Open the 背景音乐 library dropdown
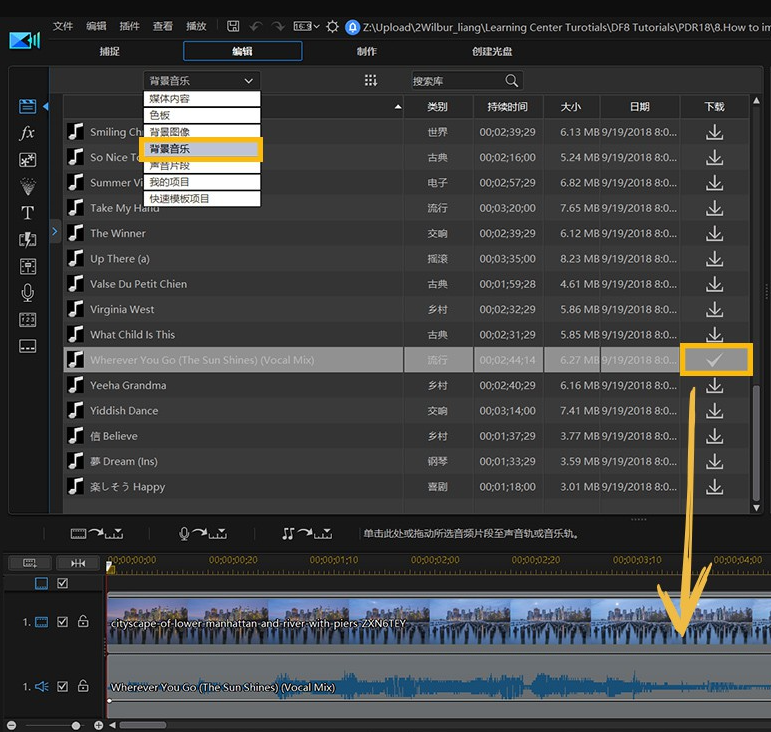 pos(202,81)
